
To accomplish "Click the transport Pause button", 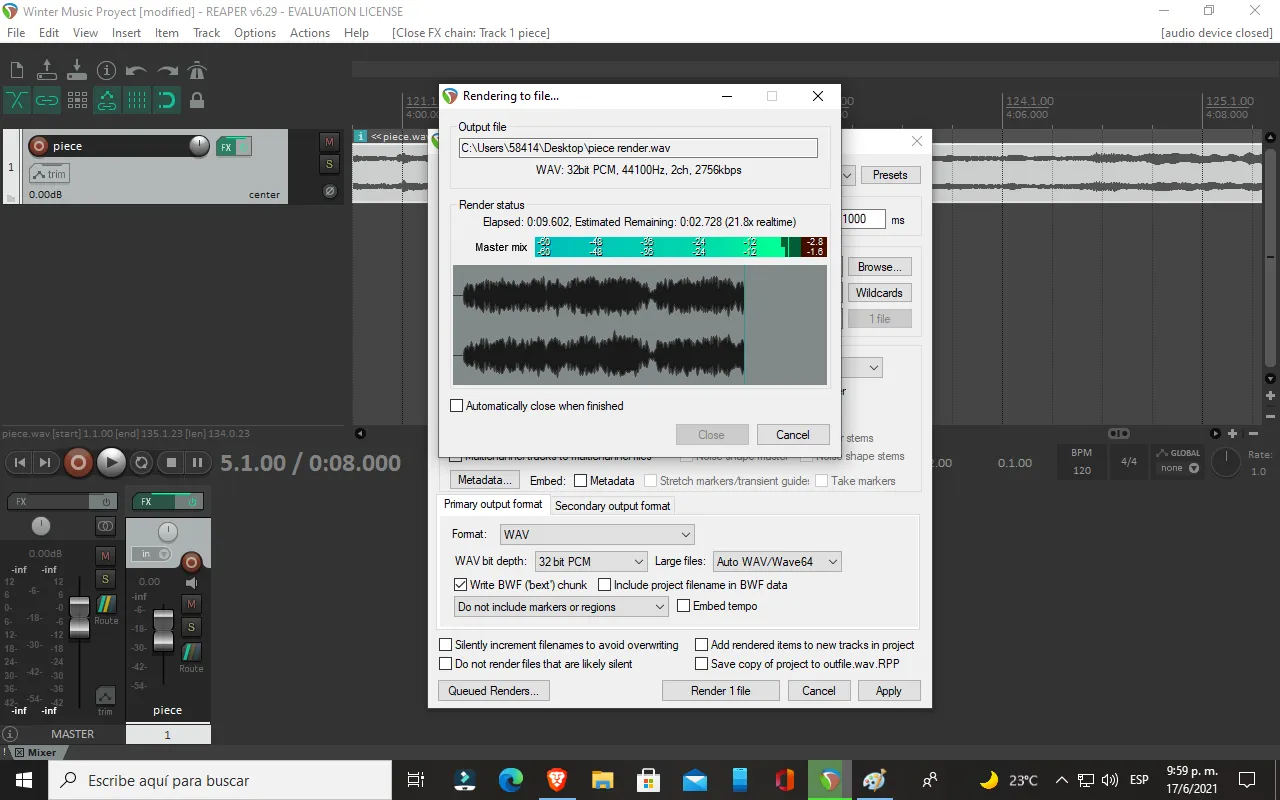I will 198,462.
